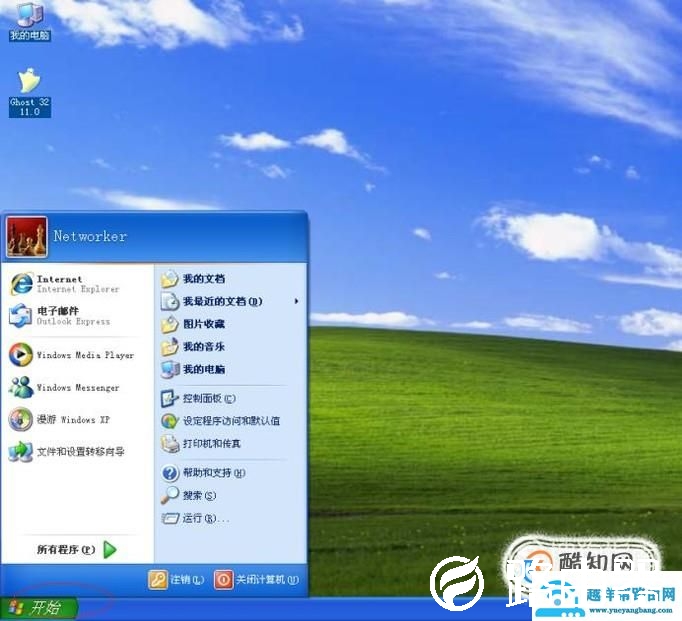This screenshot has width=682, height=621.
Task: Open the 运行 dialog icon
Action: pyautogui.click(x=170, y=518)
